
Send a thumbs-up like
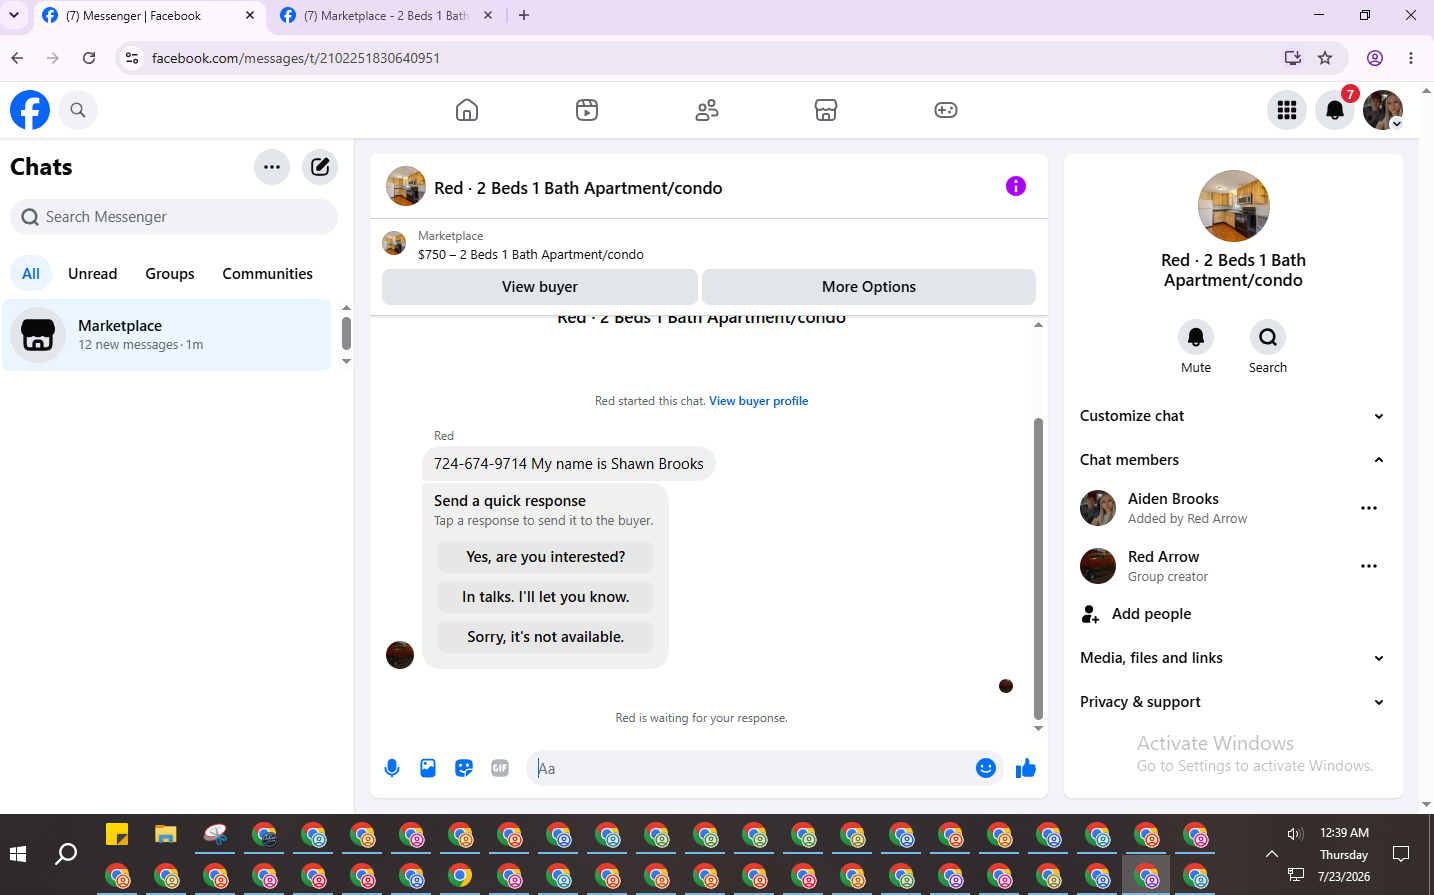click(x=1026, y=768)
